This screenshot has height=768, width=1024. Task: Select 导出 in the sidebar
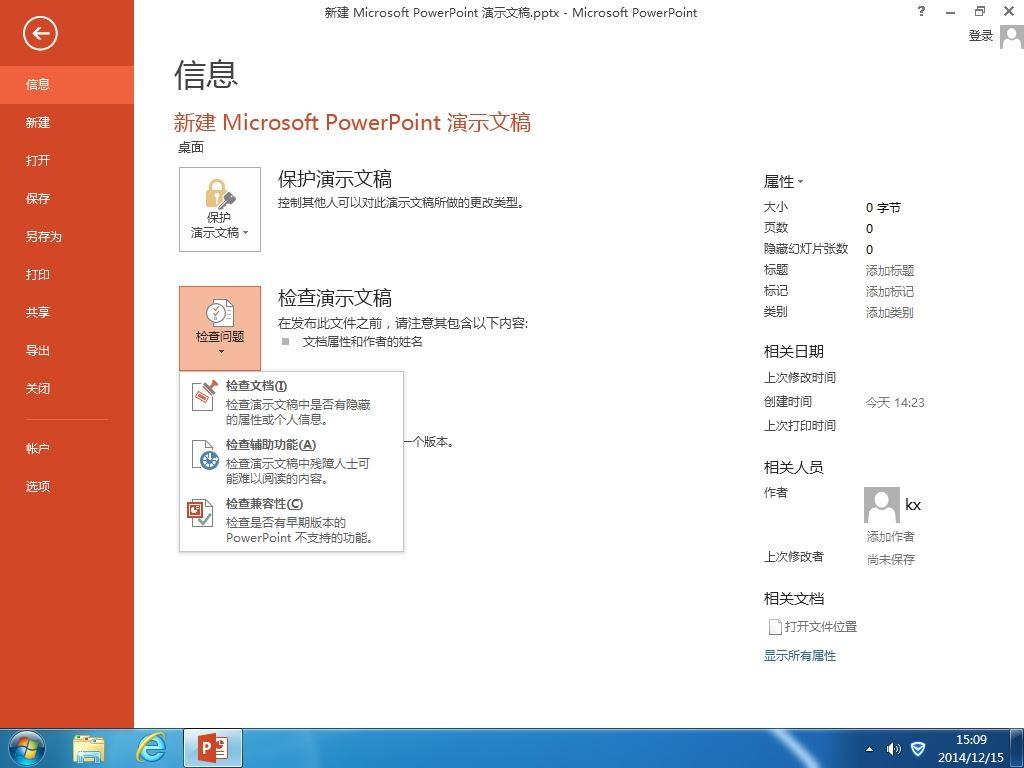tap(67, 351)
